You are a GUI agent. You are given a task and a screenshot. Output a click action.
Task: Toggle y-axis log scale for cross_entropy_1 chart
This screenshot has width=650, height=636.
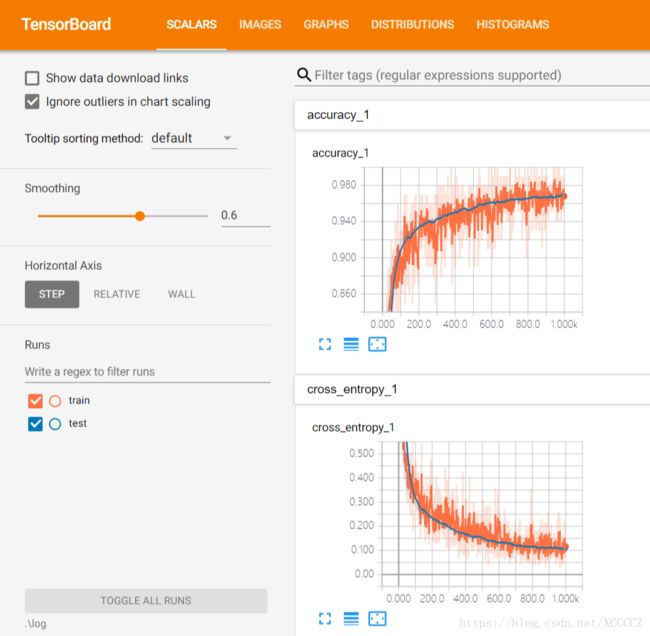click(x=351, y=619)
